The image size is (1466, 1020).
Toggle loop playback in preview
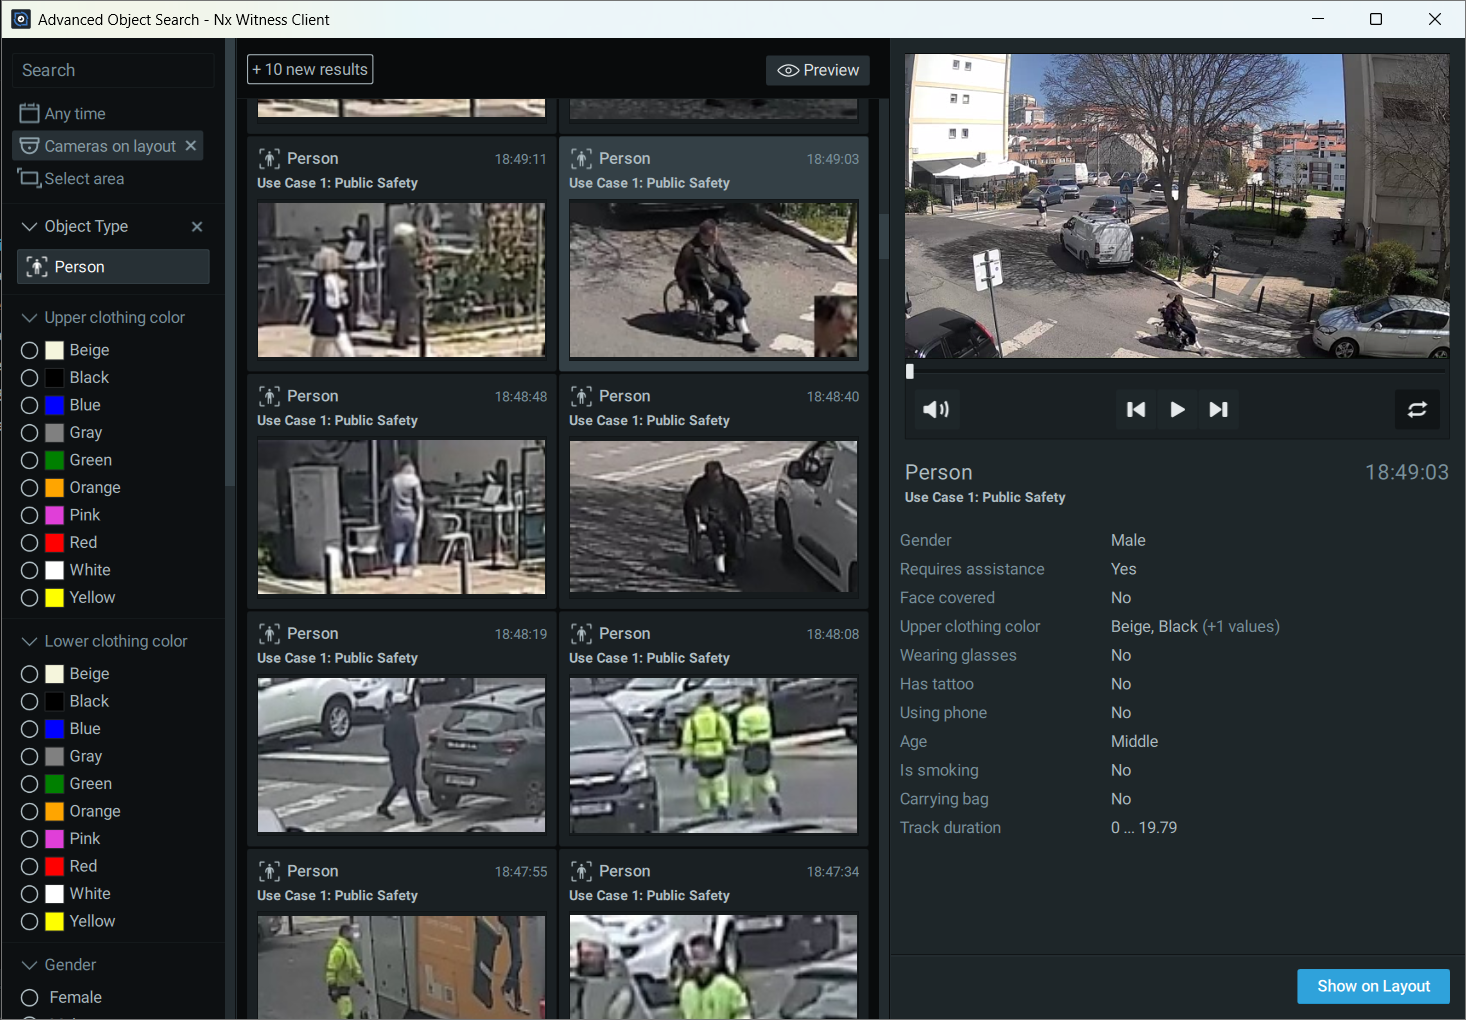1417,409
